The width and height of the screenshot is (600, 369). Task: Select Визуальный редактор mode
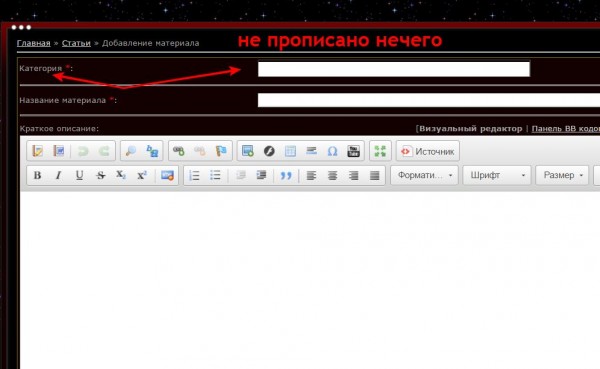click(471, 129)
